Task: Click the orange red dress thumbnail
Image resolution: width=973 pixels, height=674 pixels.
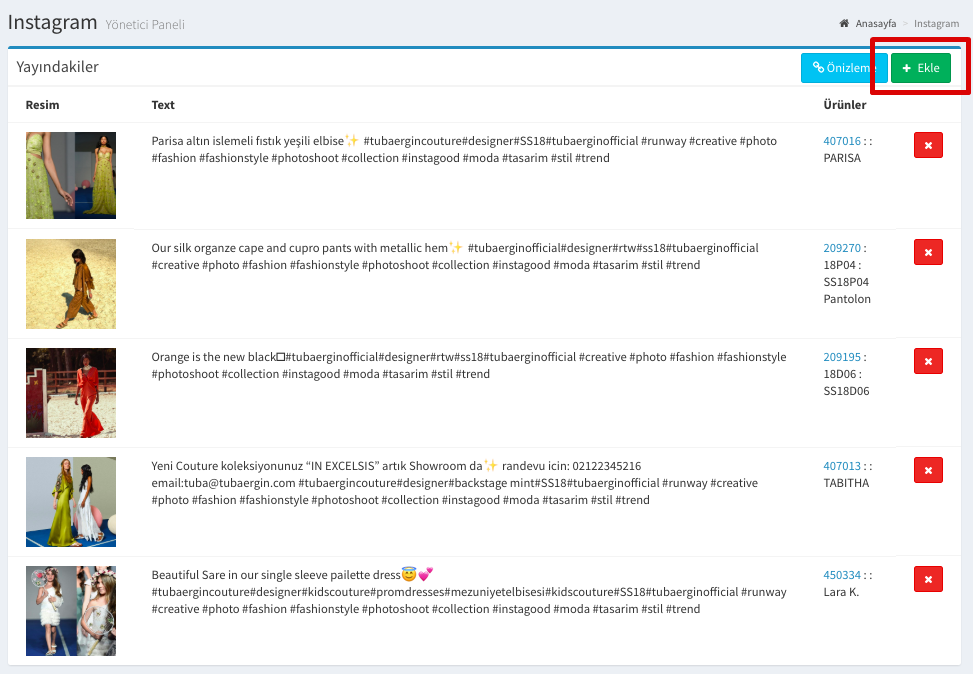Action: tap(71, 392)
